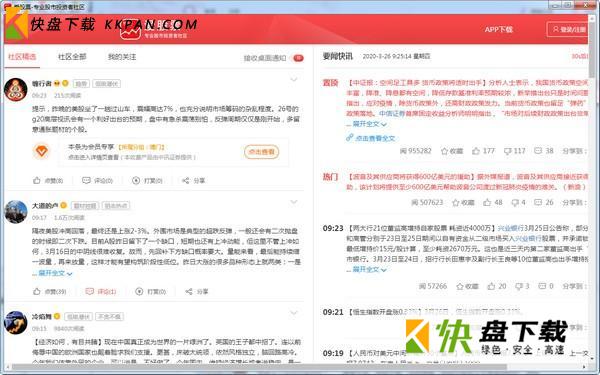Expand 展开全文 on the 09:23 news item
The width and height of the screenshot is (600, 375).
(370, 269)
